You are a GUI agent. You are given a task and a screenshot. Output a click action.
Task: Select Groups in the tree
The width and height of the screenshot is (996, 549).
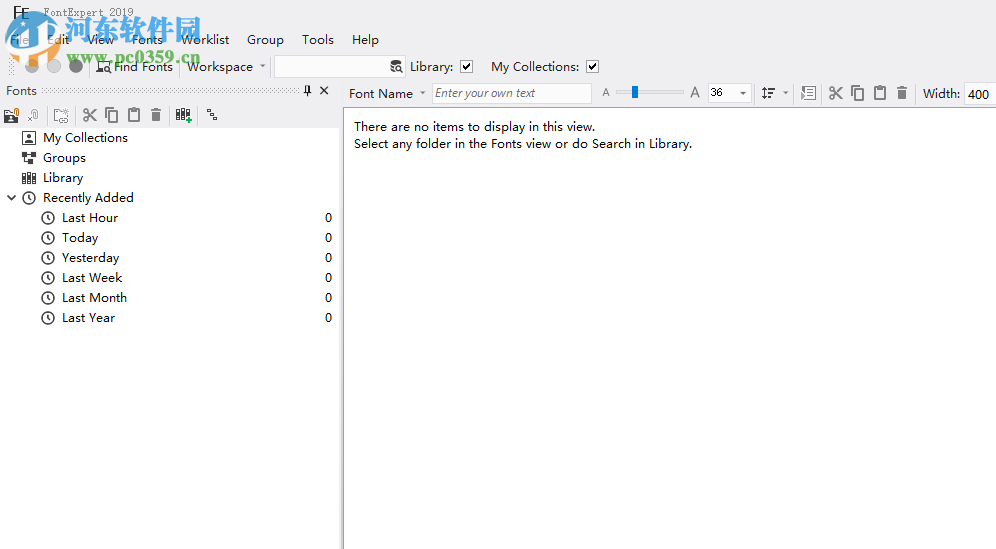point(64,158)
